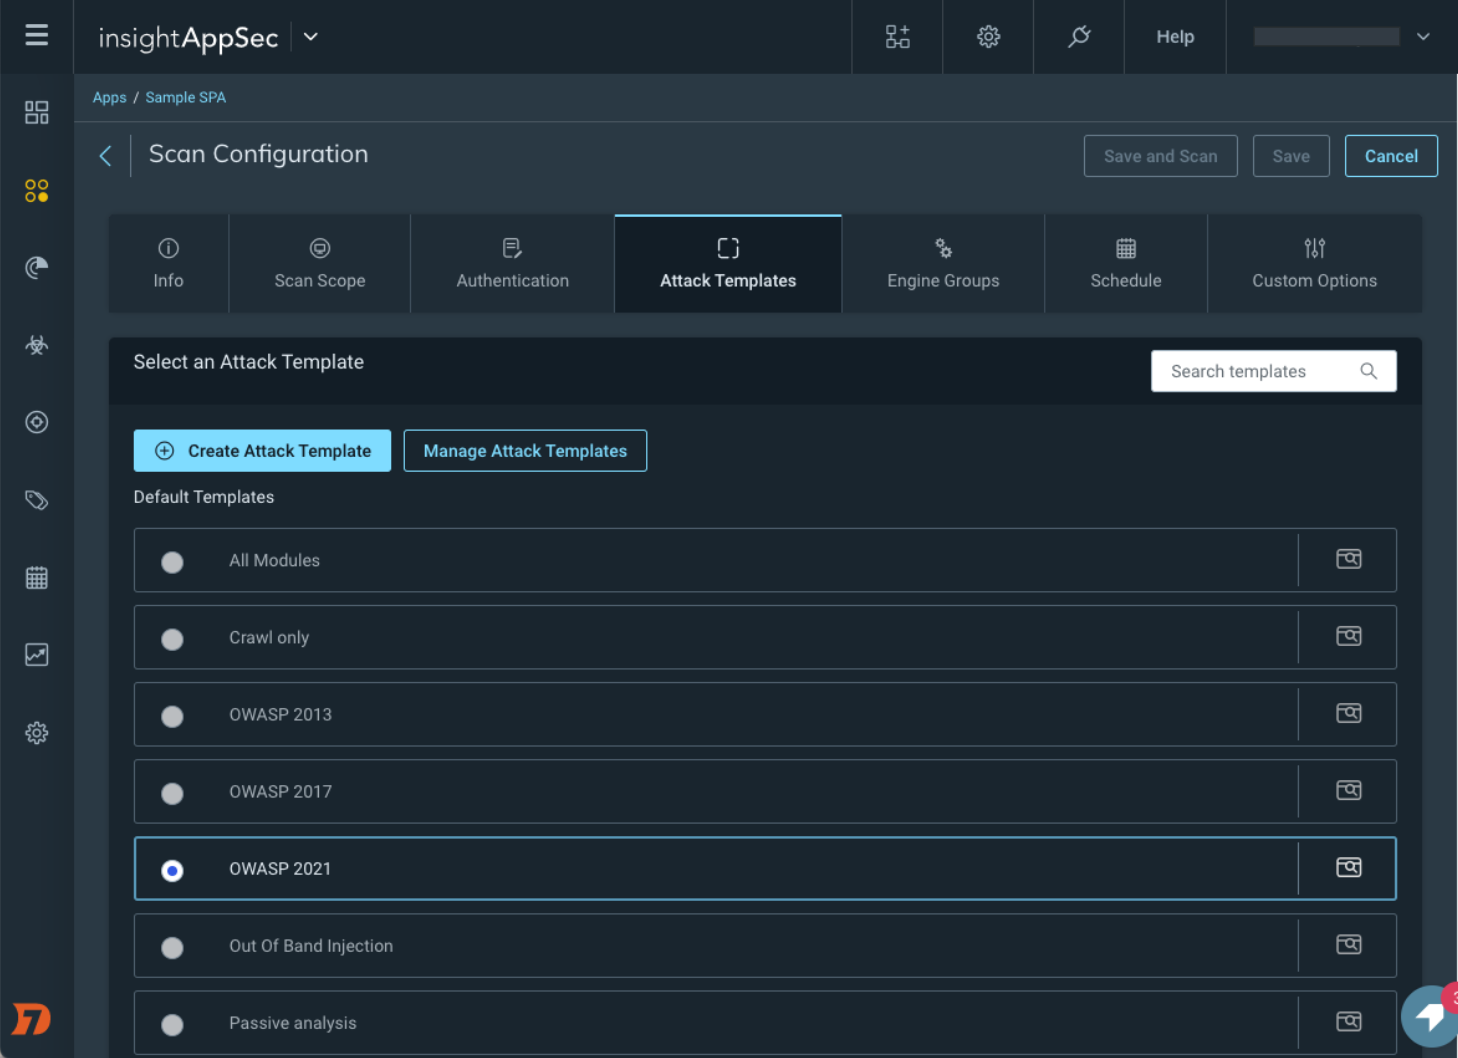Click the Save and Scan button
1458x1058 pixels.
(x=1161, y=156)
